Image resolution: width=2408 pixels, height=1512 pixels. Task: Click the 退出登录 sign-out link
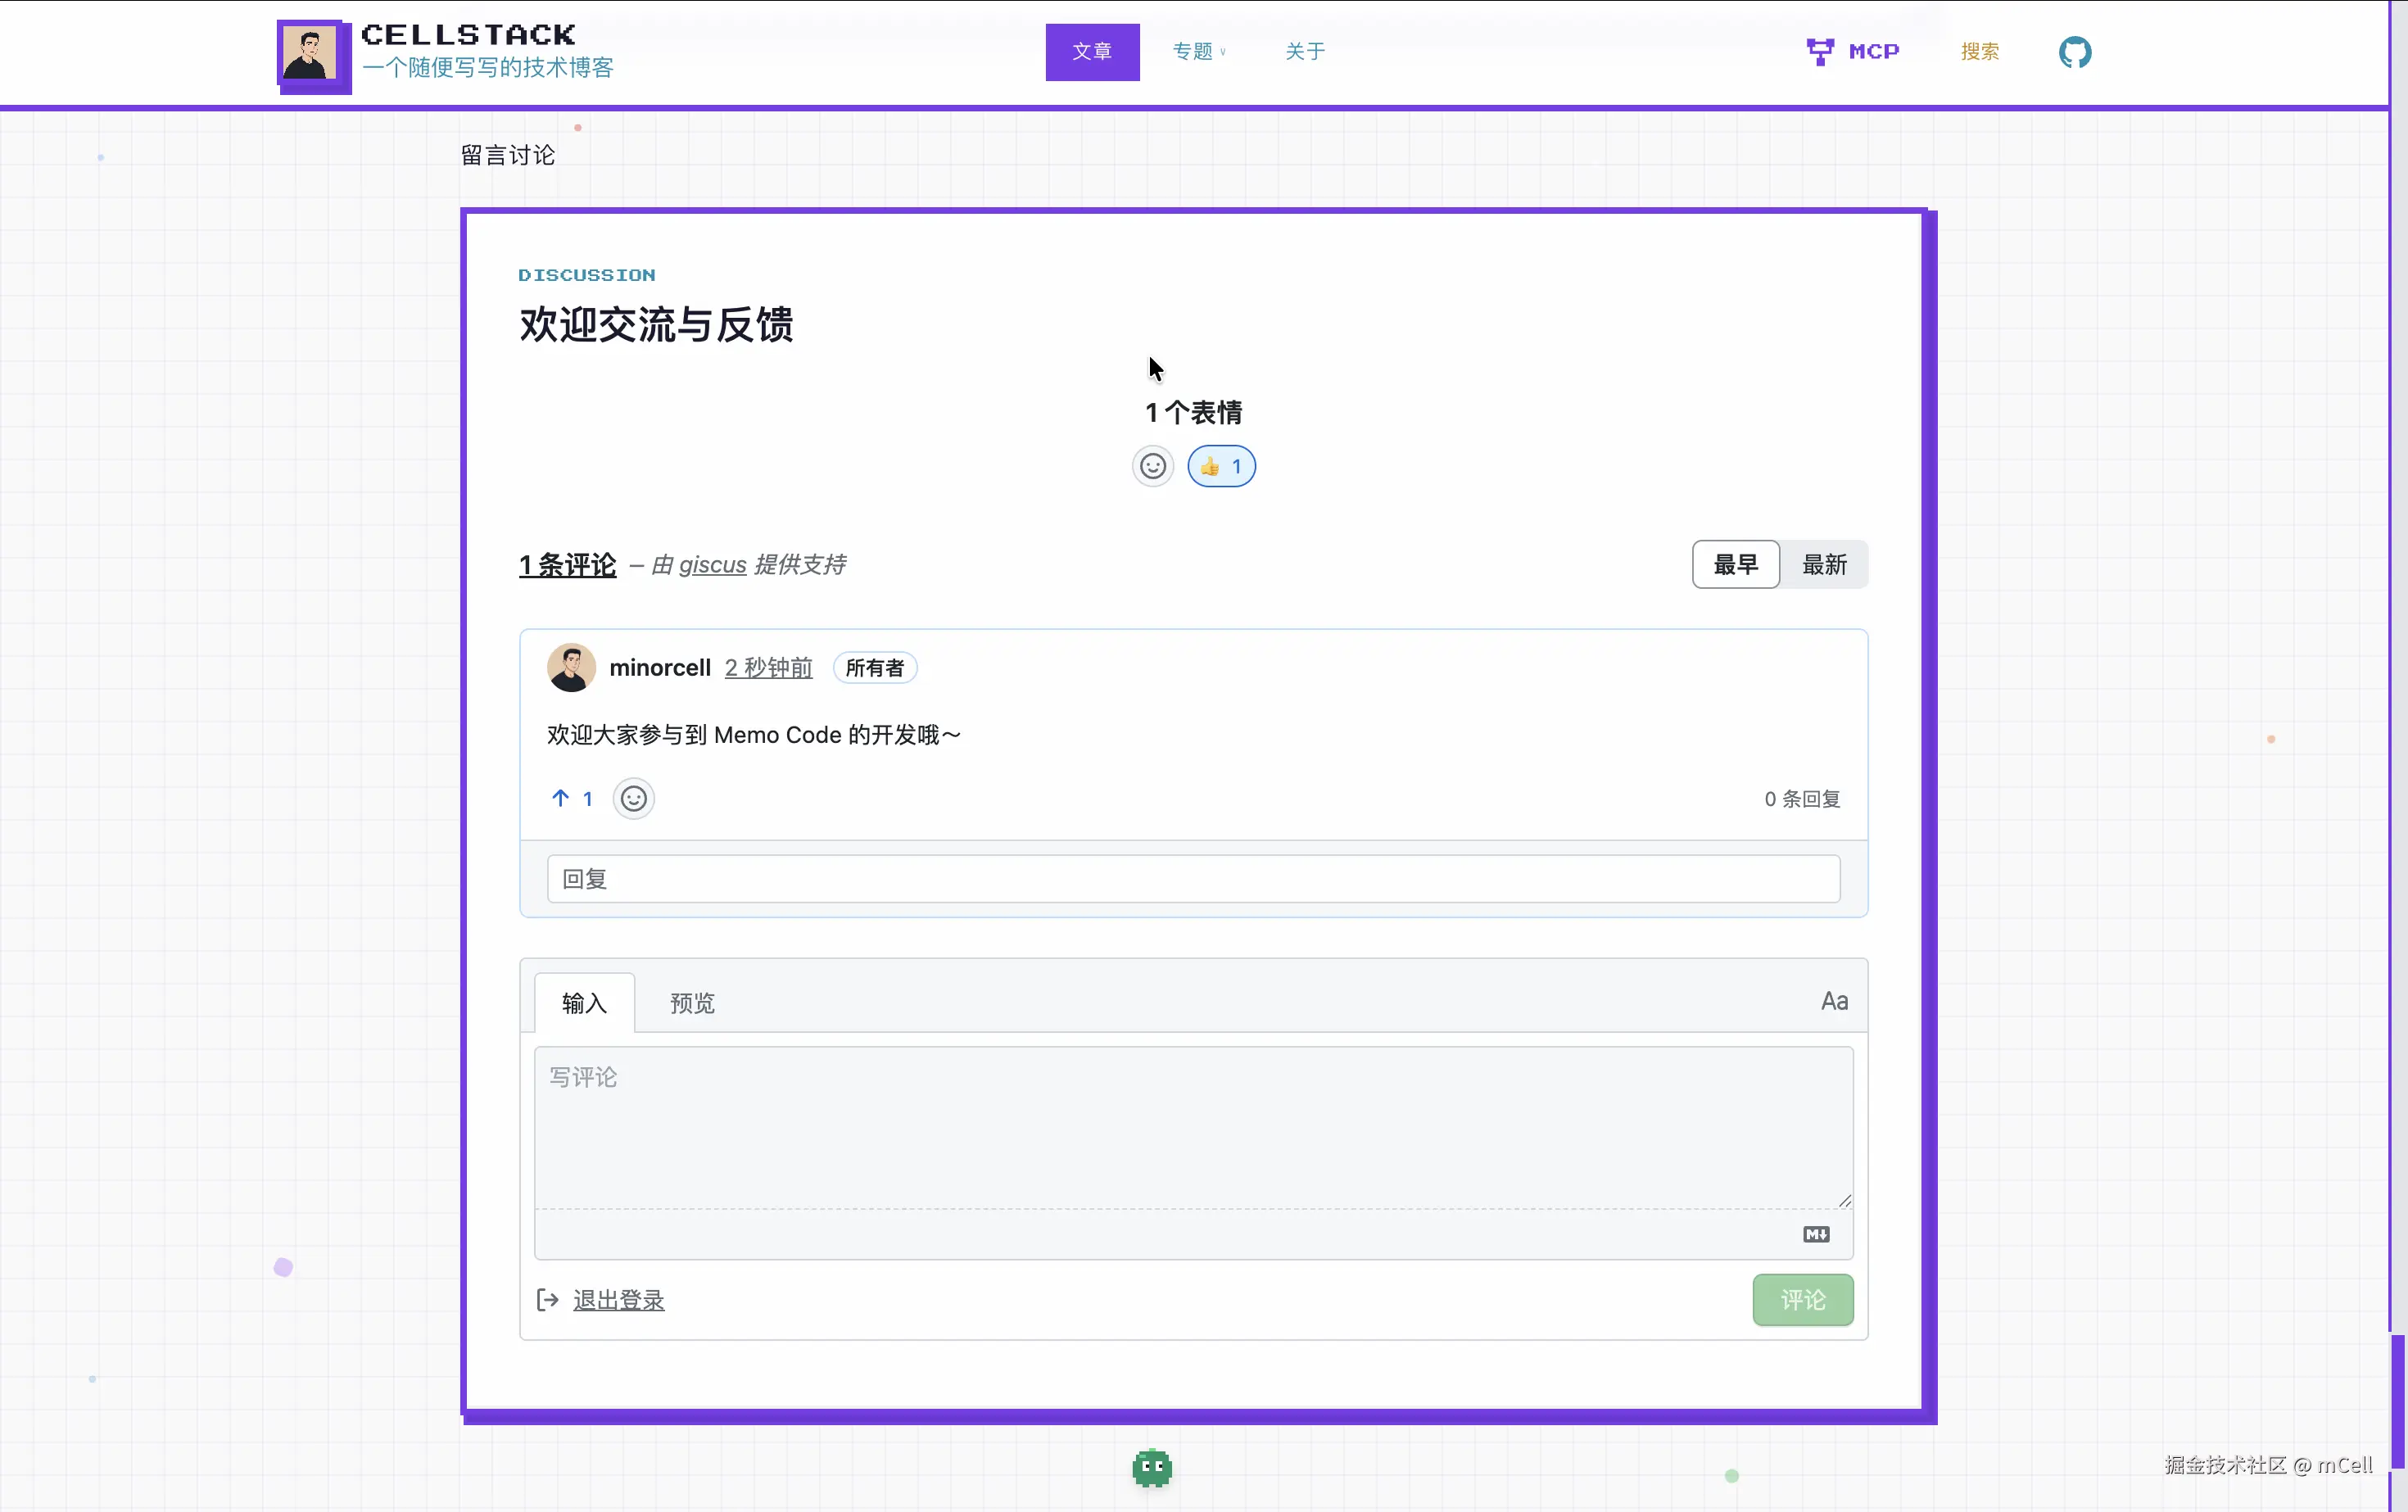(x=618, y=1299)
